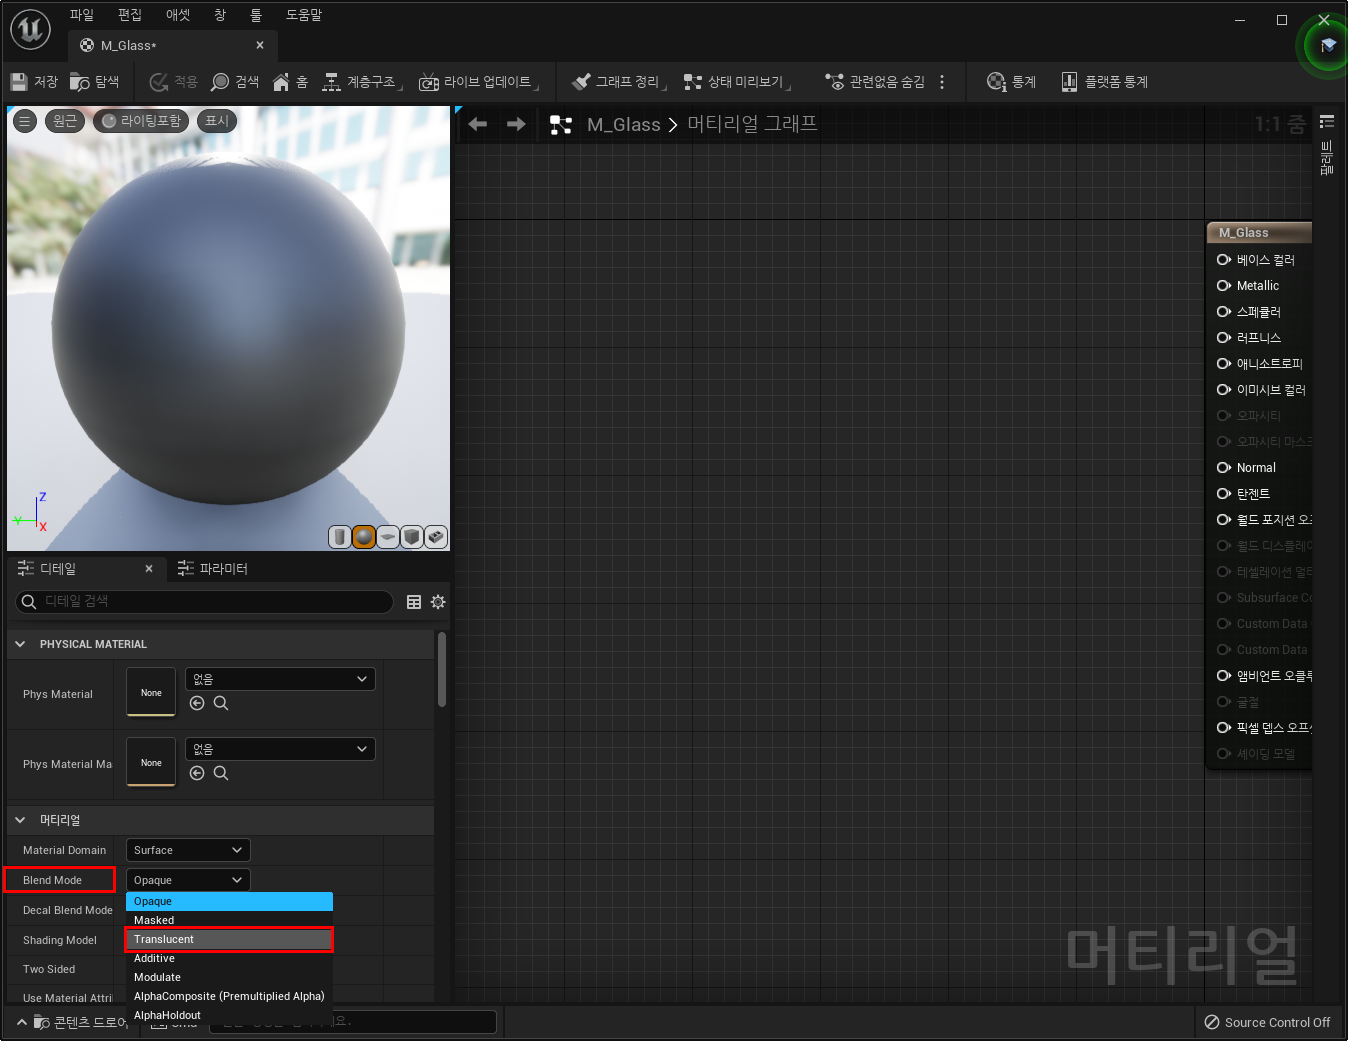Click use-selected arrow under Phys Material
The width and height of the screenshot is (1348, 1041).
tap(197, 703)
